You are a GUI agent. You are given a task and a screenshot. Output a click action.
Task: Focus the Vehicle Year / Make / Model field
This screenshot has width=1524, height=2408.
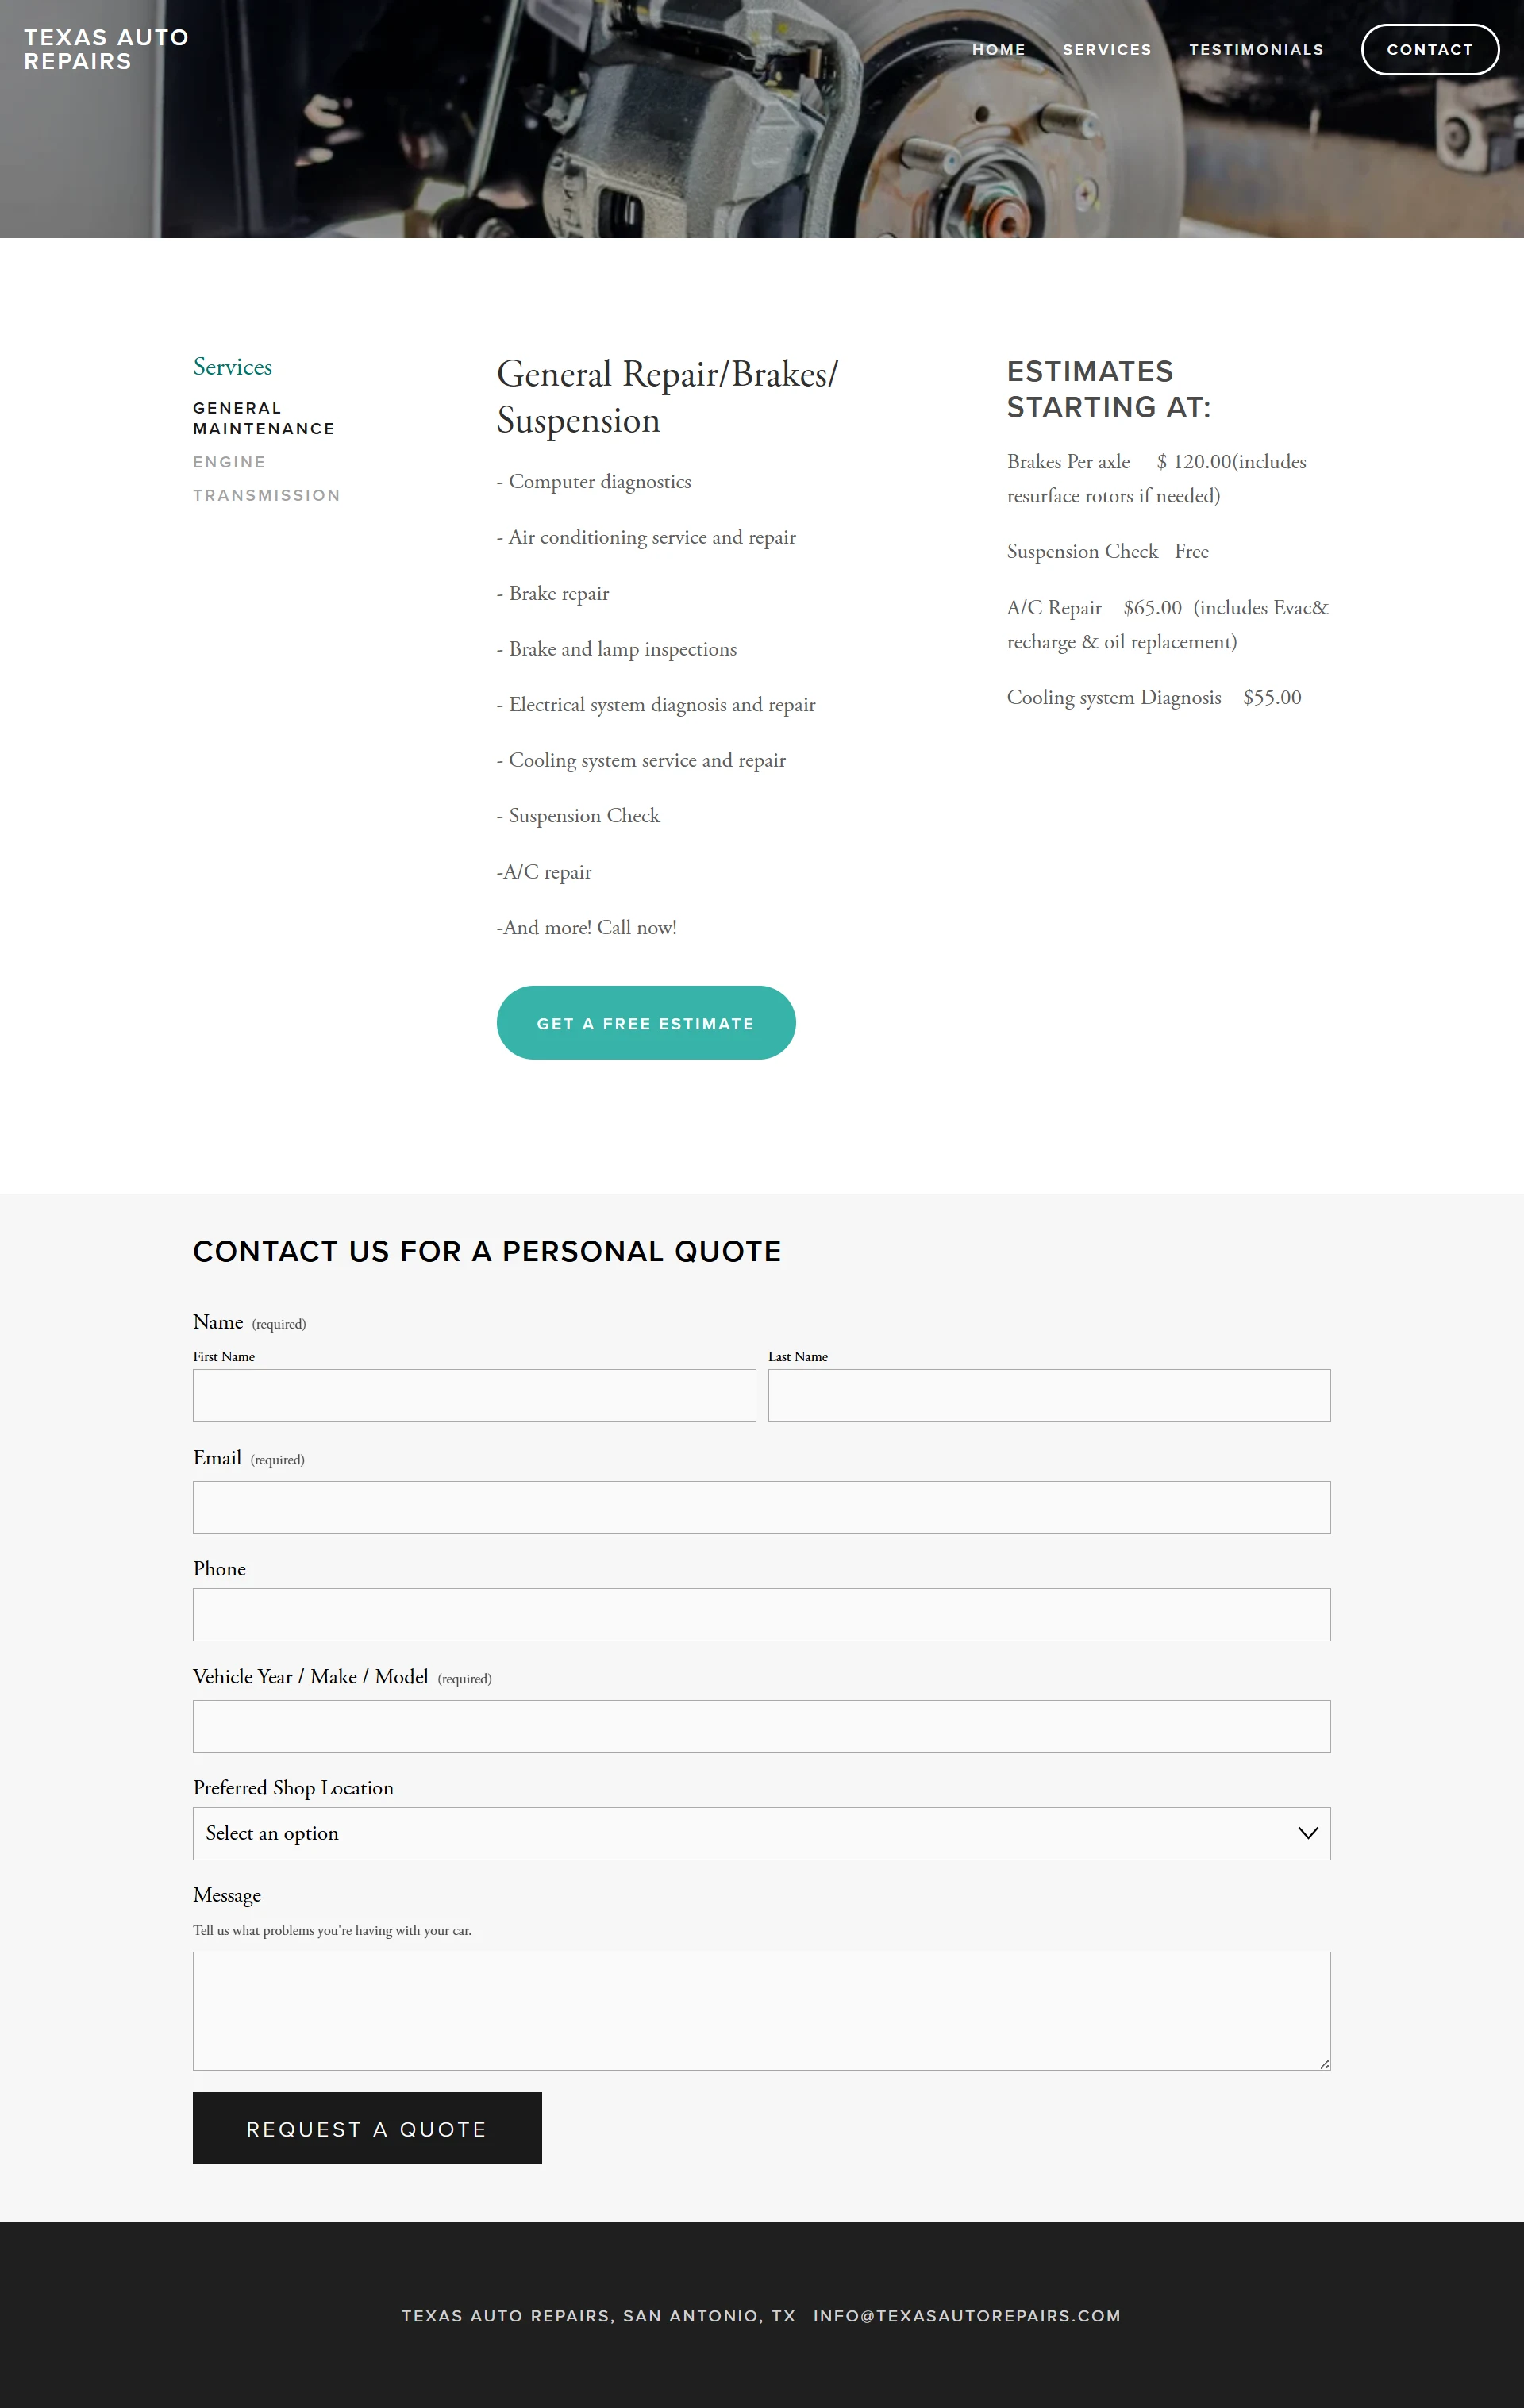coord(761,1726)
